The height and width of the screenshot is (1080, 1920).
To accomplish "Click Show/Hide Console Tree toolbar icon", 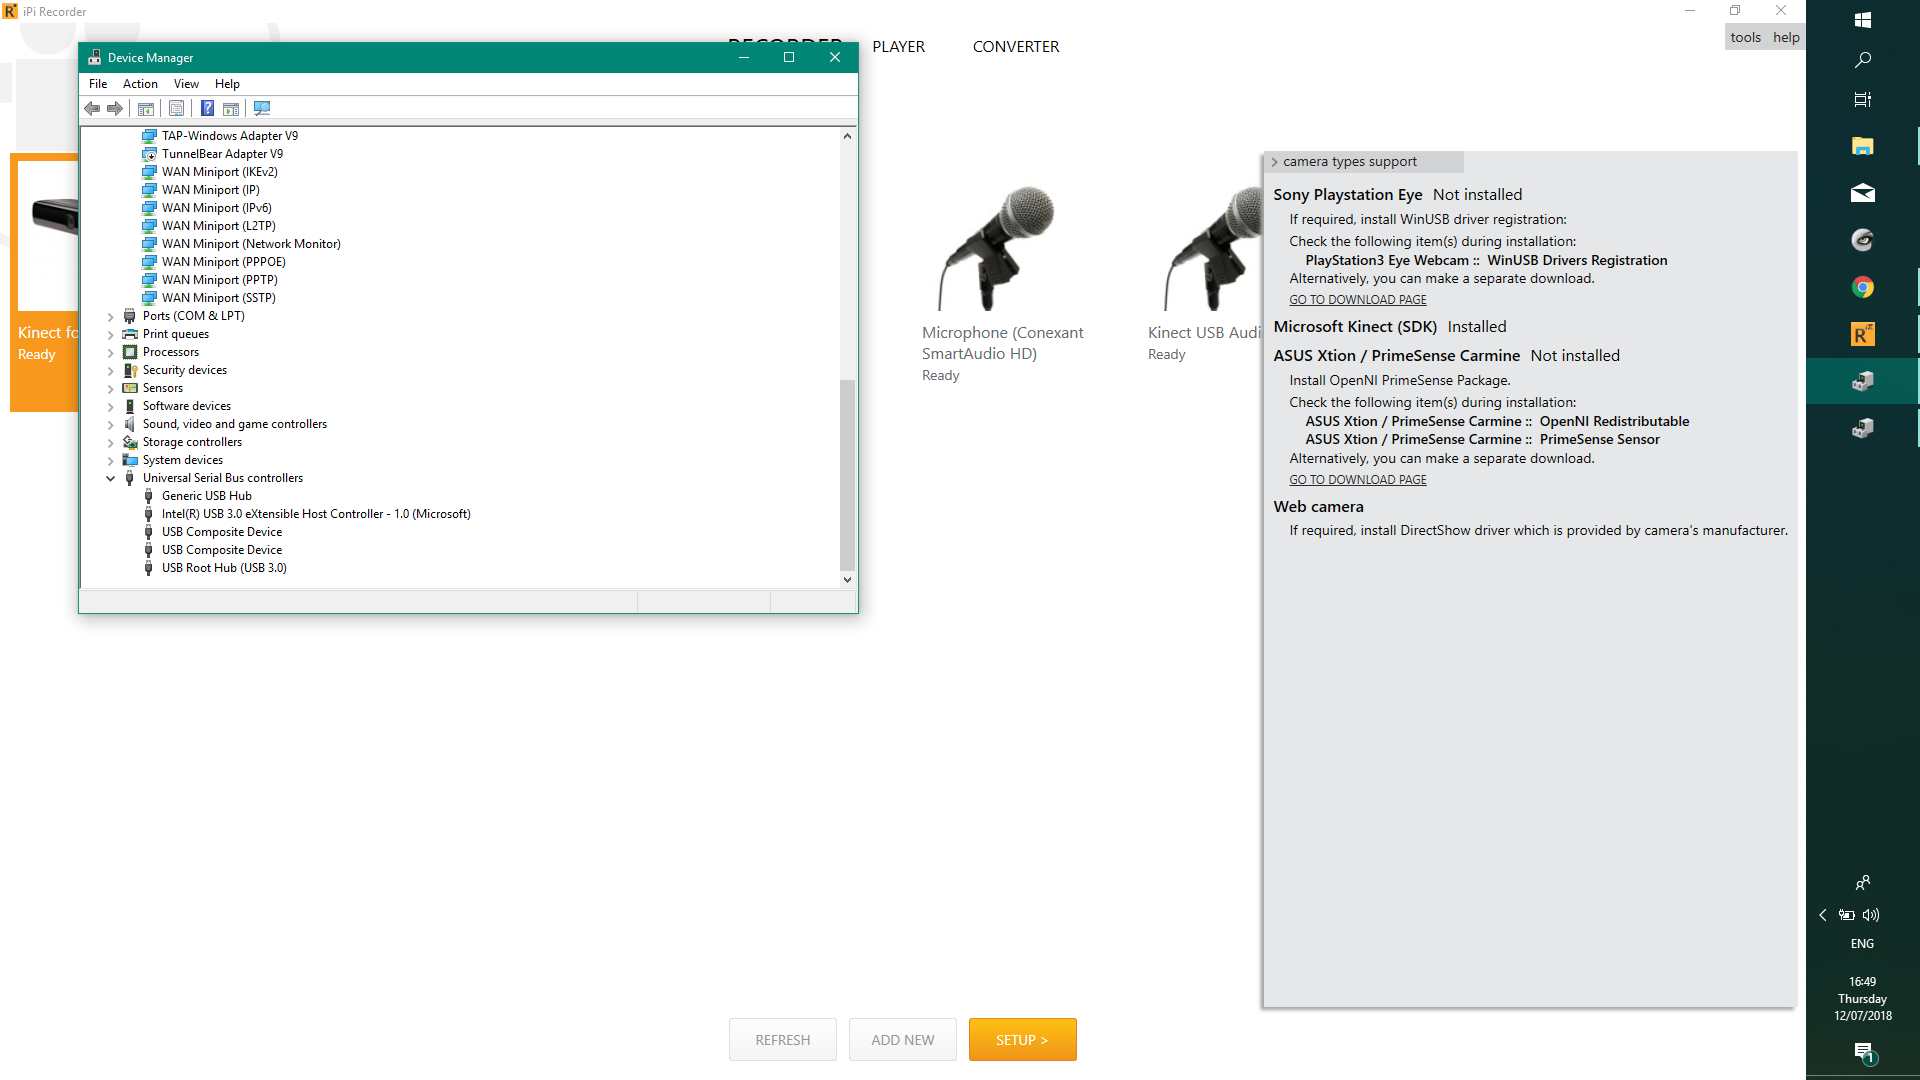I will tap(146, 108).
